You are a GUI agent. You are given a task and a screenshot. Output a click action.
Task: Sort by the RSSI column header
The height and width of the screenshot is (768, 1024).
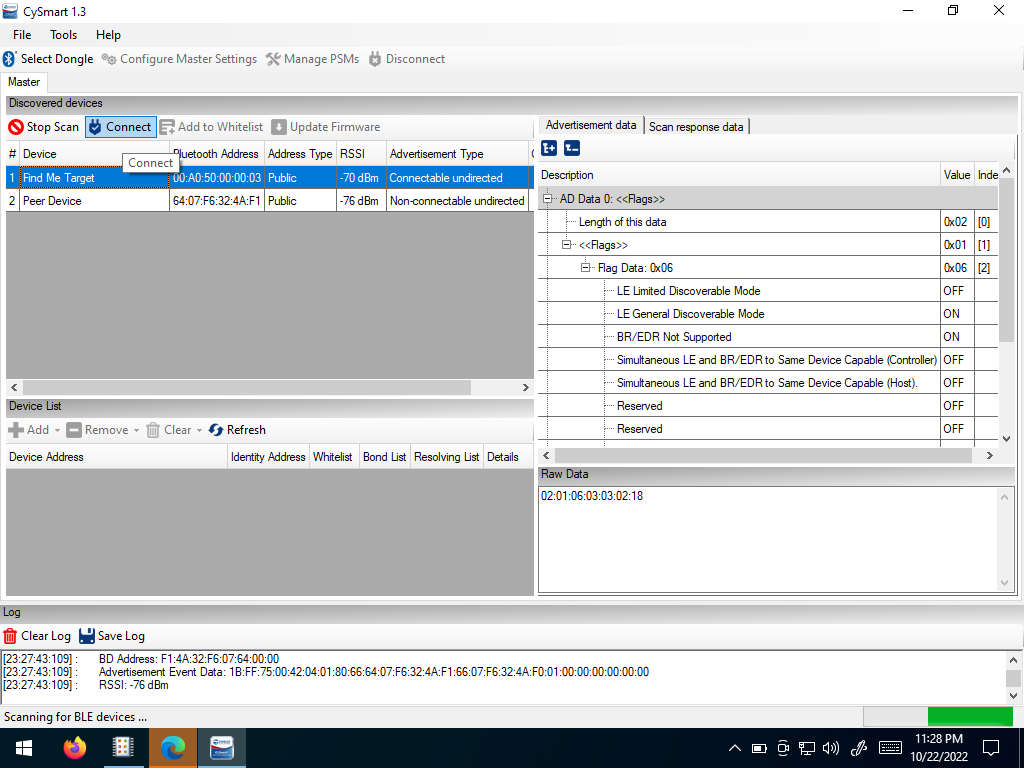coord(361,153)
